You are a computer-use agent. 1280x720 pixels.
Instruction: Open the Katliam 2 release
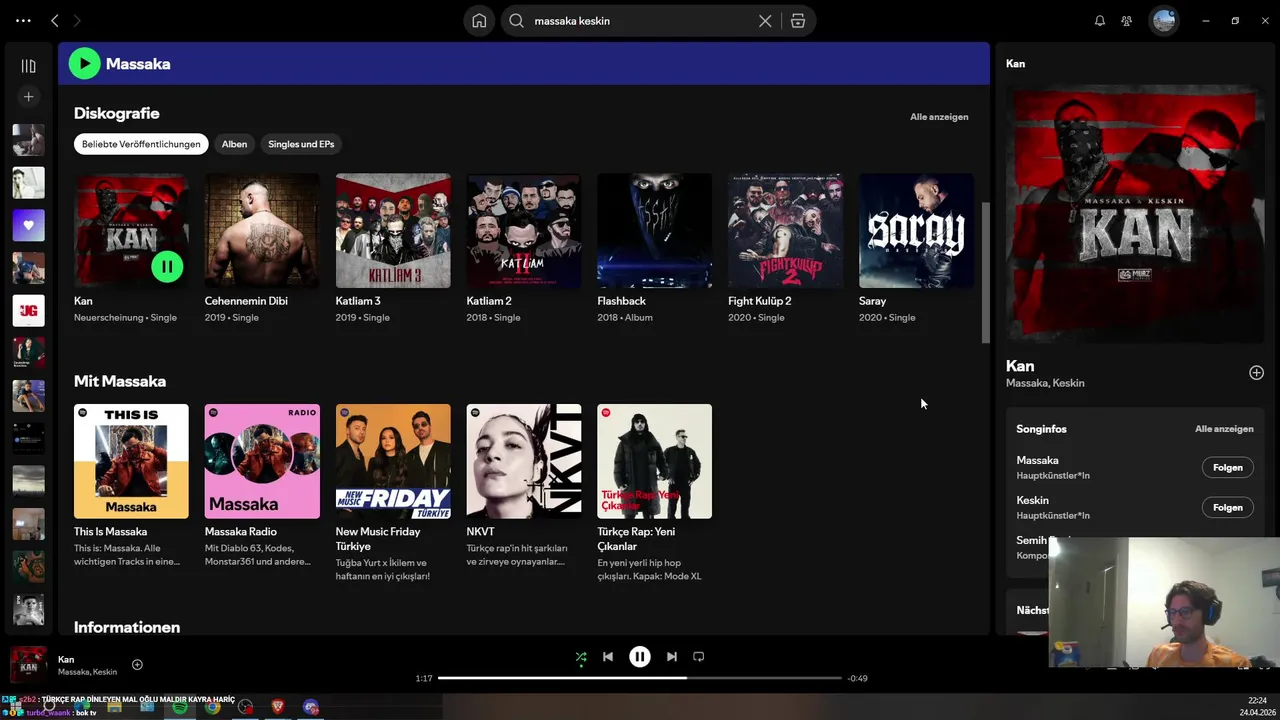tap(524, 230)
